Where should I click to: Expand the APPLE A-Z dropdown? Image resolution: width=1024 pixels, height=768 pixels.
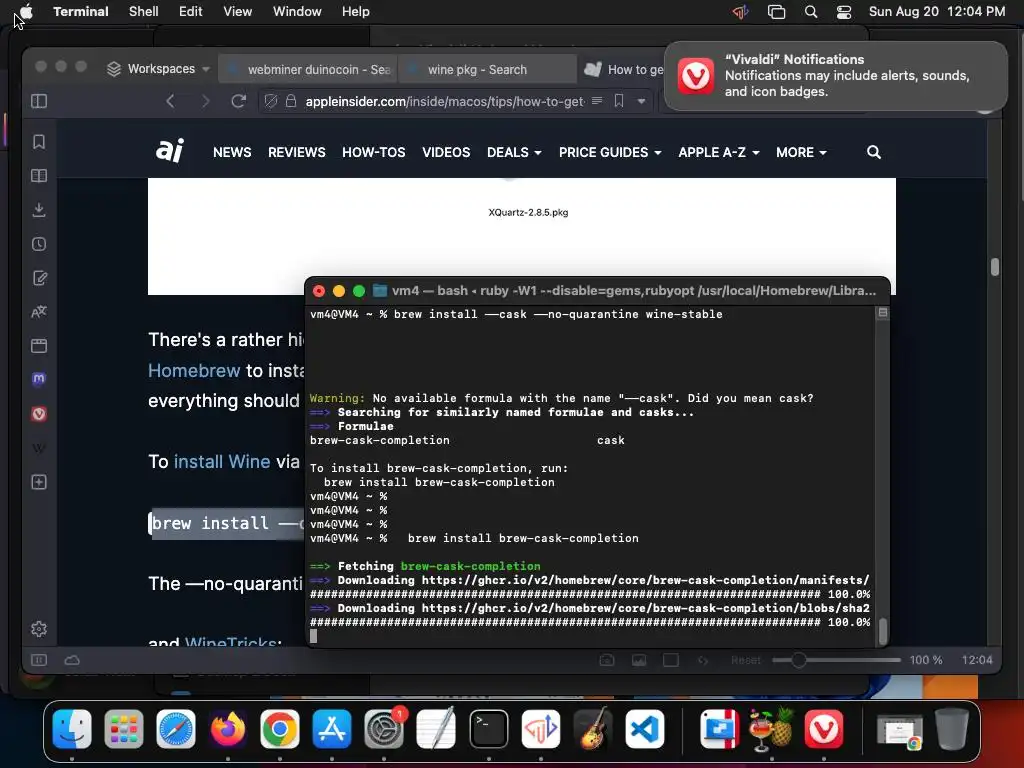pos(718,152)
